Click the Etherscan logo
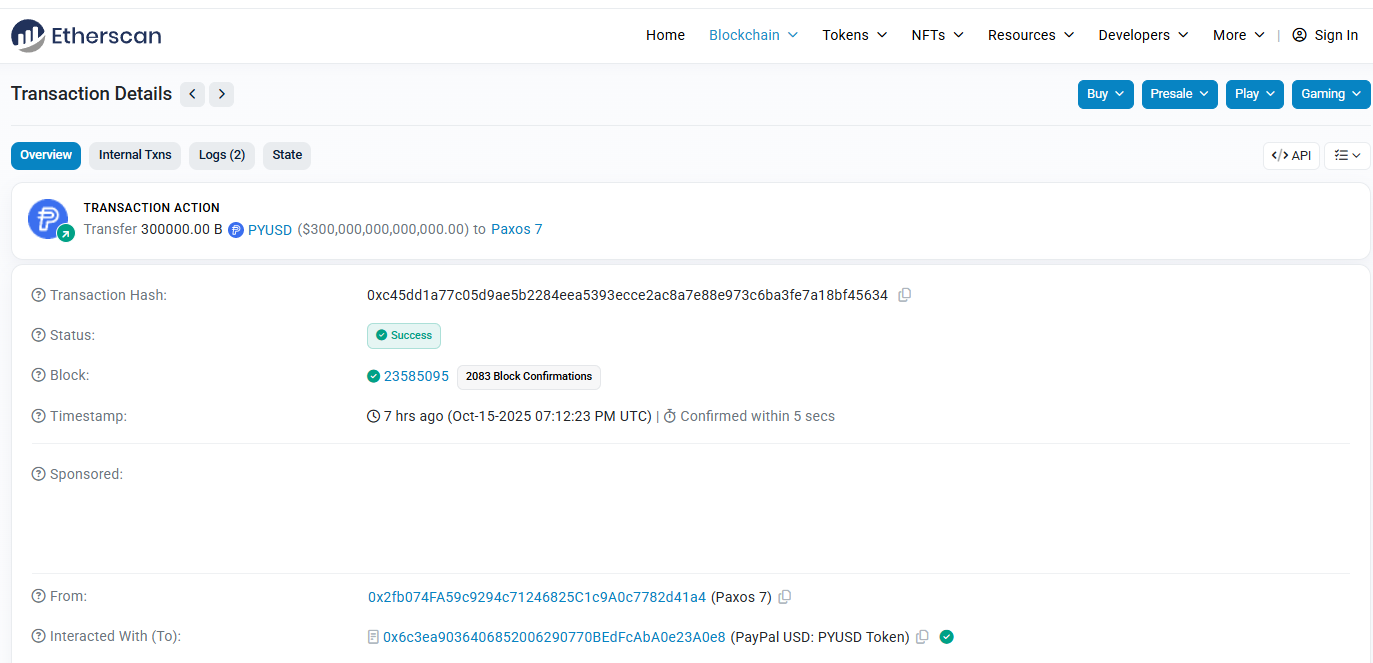The image size is (1373, 663). [x=86, y=35]
